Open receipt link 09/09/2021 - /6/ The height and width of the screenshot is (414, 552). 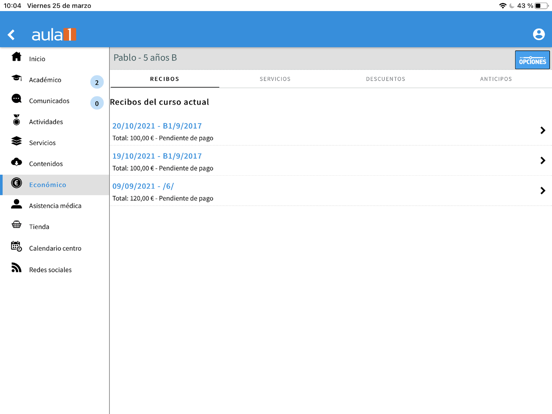pyautogui.click(x=143, y=186)
